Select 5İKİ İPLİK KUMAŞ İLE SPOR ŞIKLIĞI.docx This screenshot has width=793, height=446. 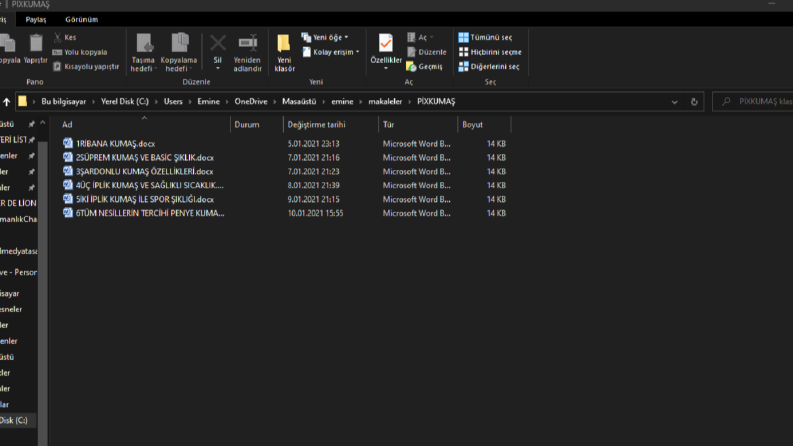click(145, 199)
